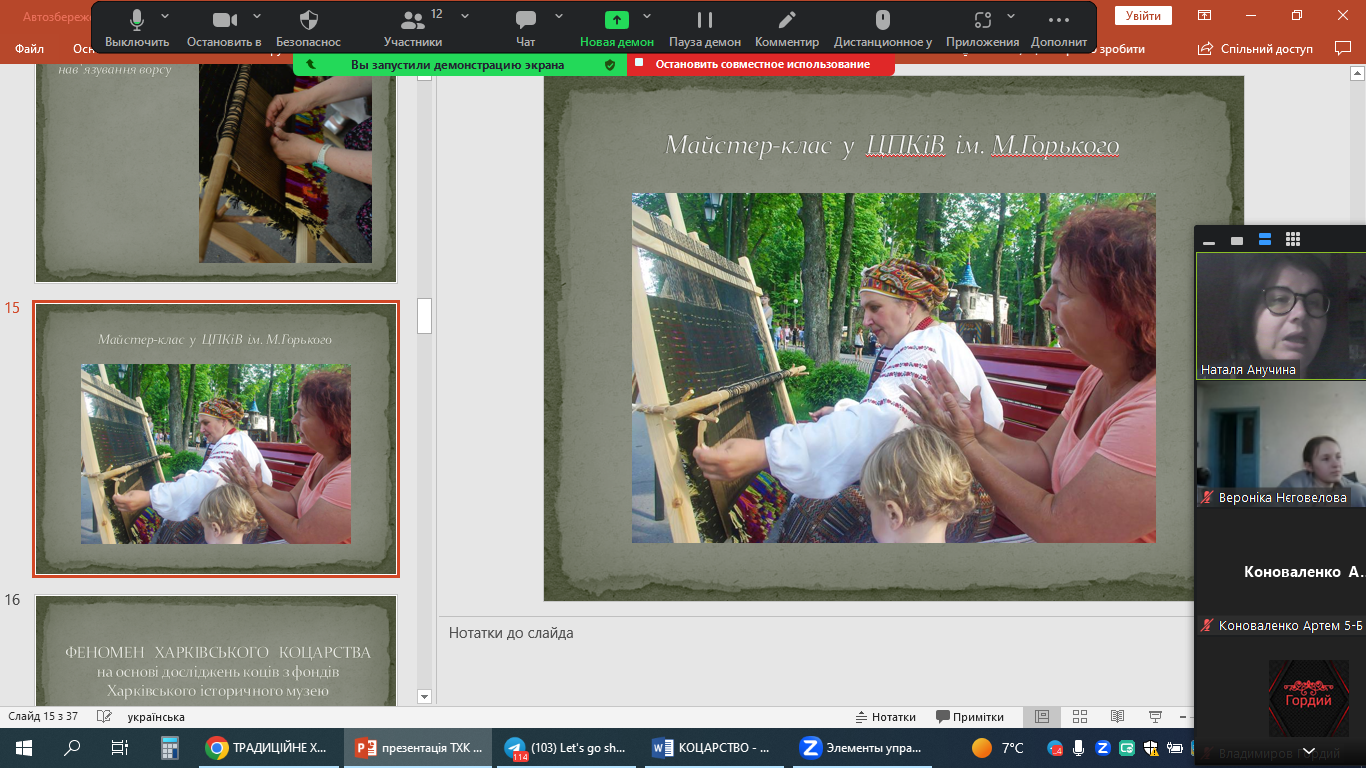The image size is (1366, 768).
Task: Click Windows Security tray icon
Action: pos(1150,747)
